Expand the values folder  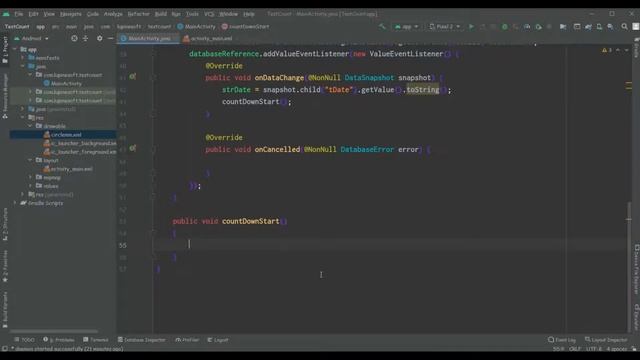point(31,186)
